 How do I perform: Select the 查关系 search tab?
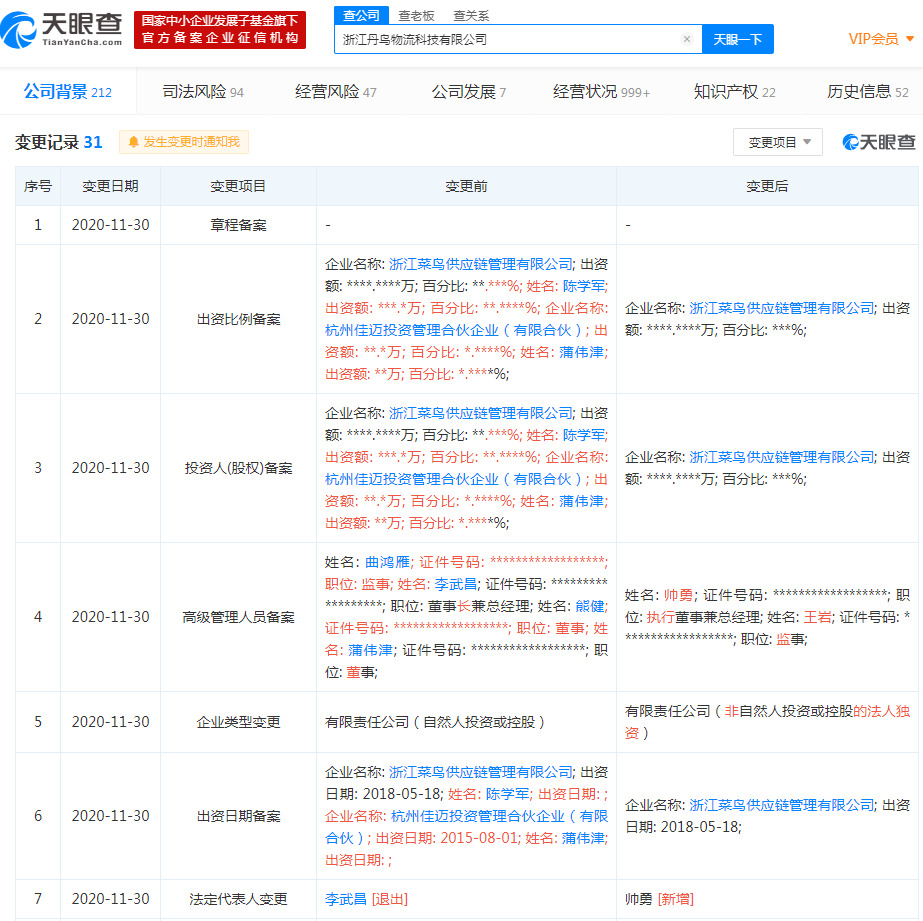(x=471, y=15)
